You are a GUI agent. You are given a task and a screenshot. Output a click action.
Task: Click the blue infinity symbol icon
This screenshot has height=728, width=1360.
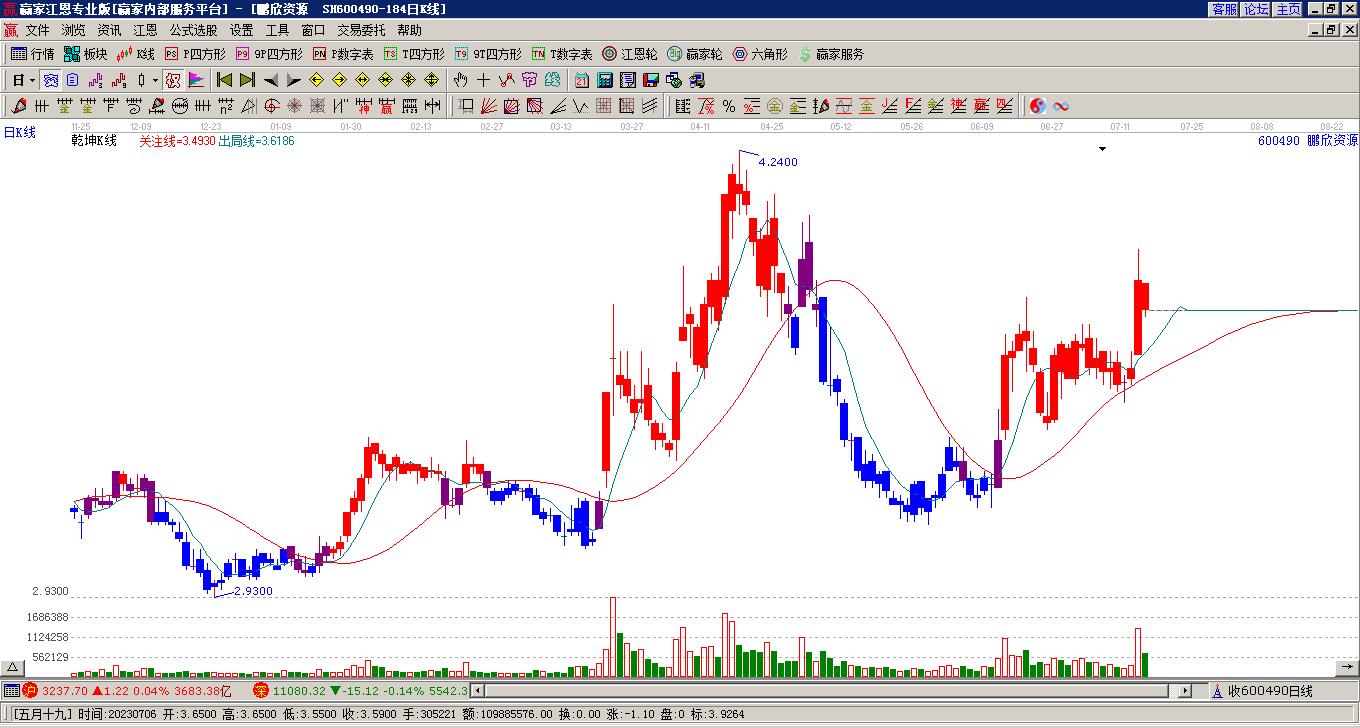pos(1061,106)
